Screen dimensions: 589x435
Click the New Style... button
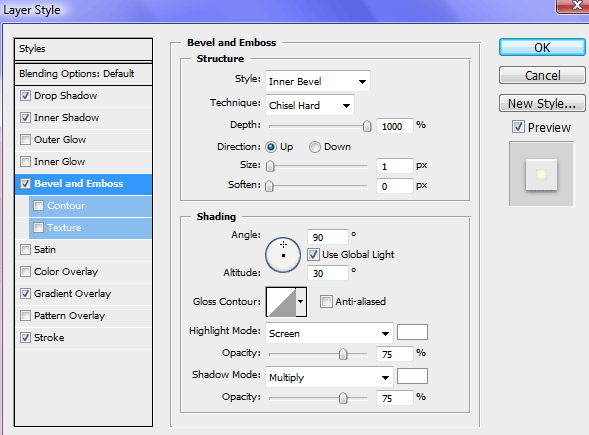tap(542, 103)
